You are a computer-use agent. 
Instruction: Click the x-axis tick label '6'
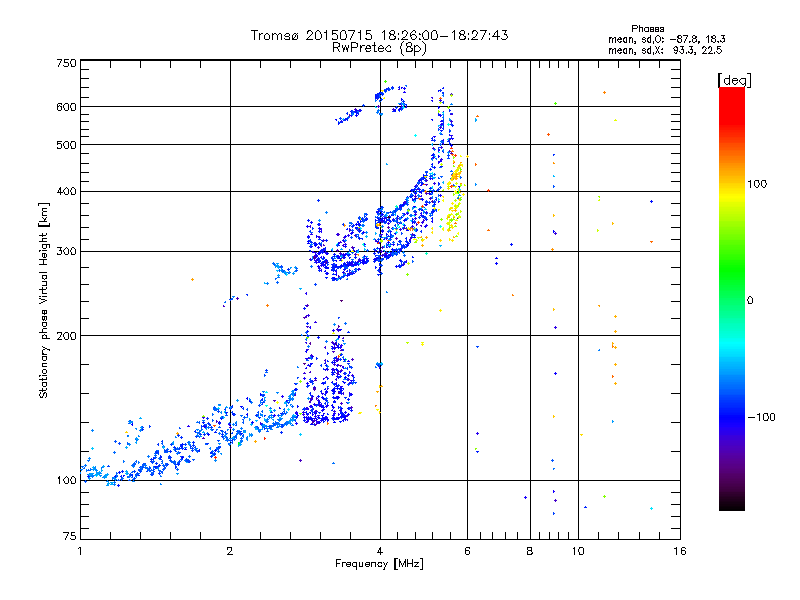pos(467,551)
